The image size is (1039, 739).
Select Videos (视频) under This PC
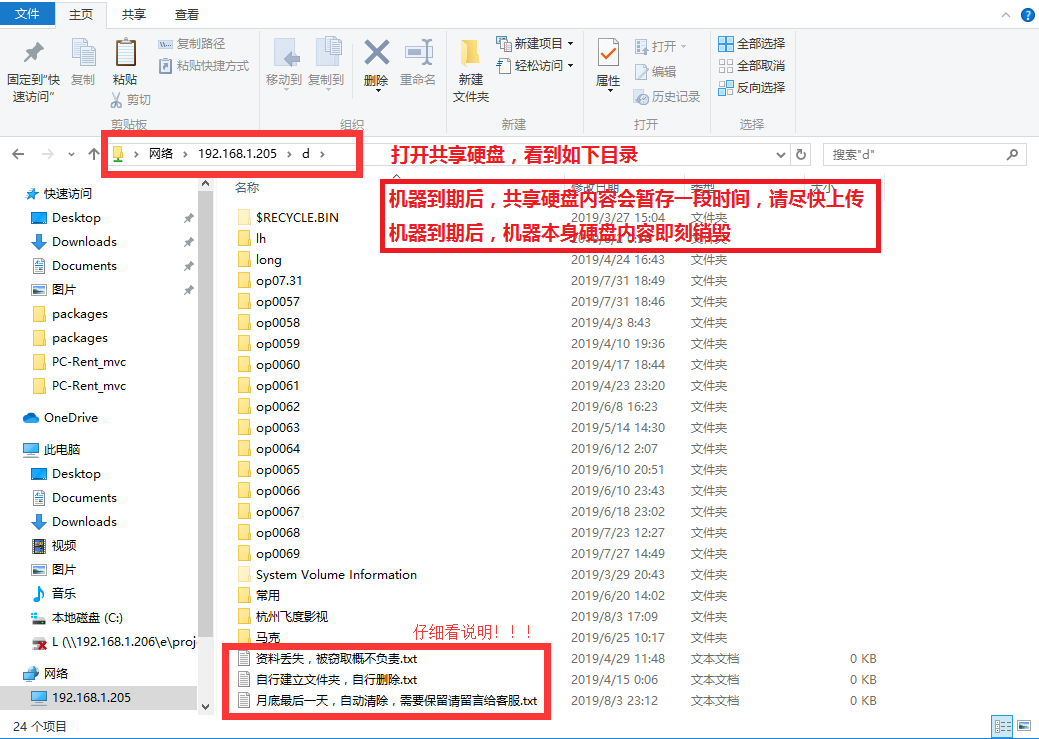(x=54, y=545)
